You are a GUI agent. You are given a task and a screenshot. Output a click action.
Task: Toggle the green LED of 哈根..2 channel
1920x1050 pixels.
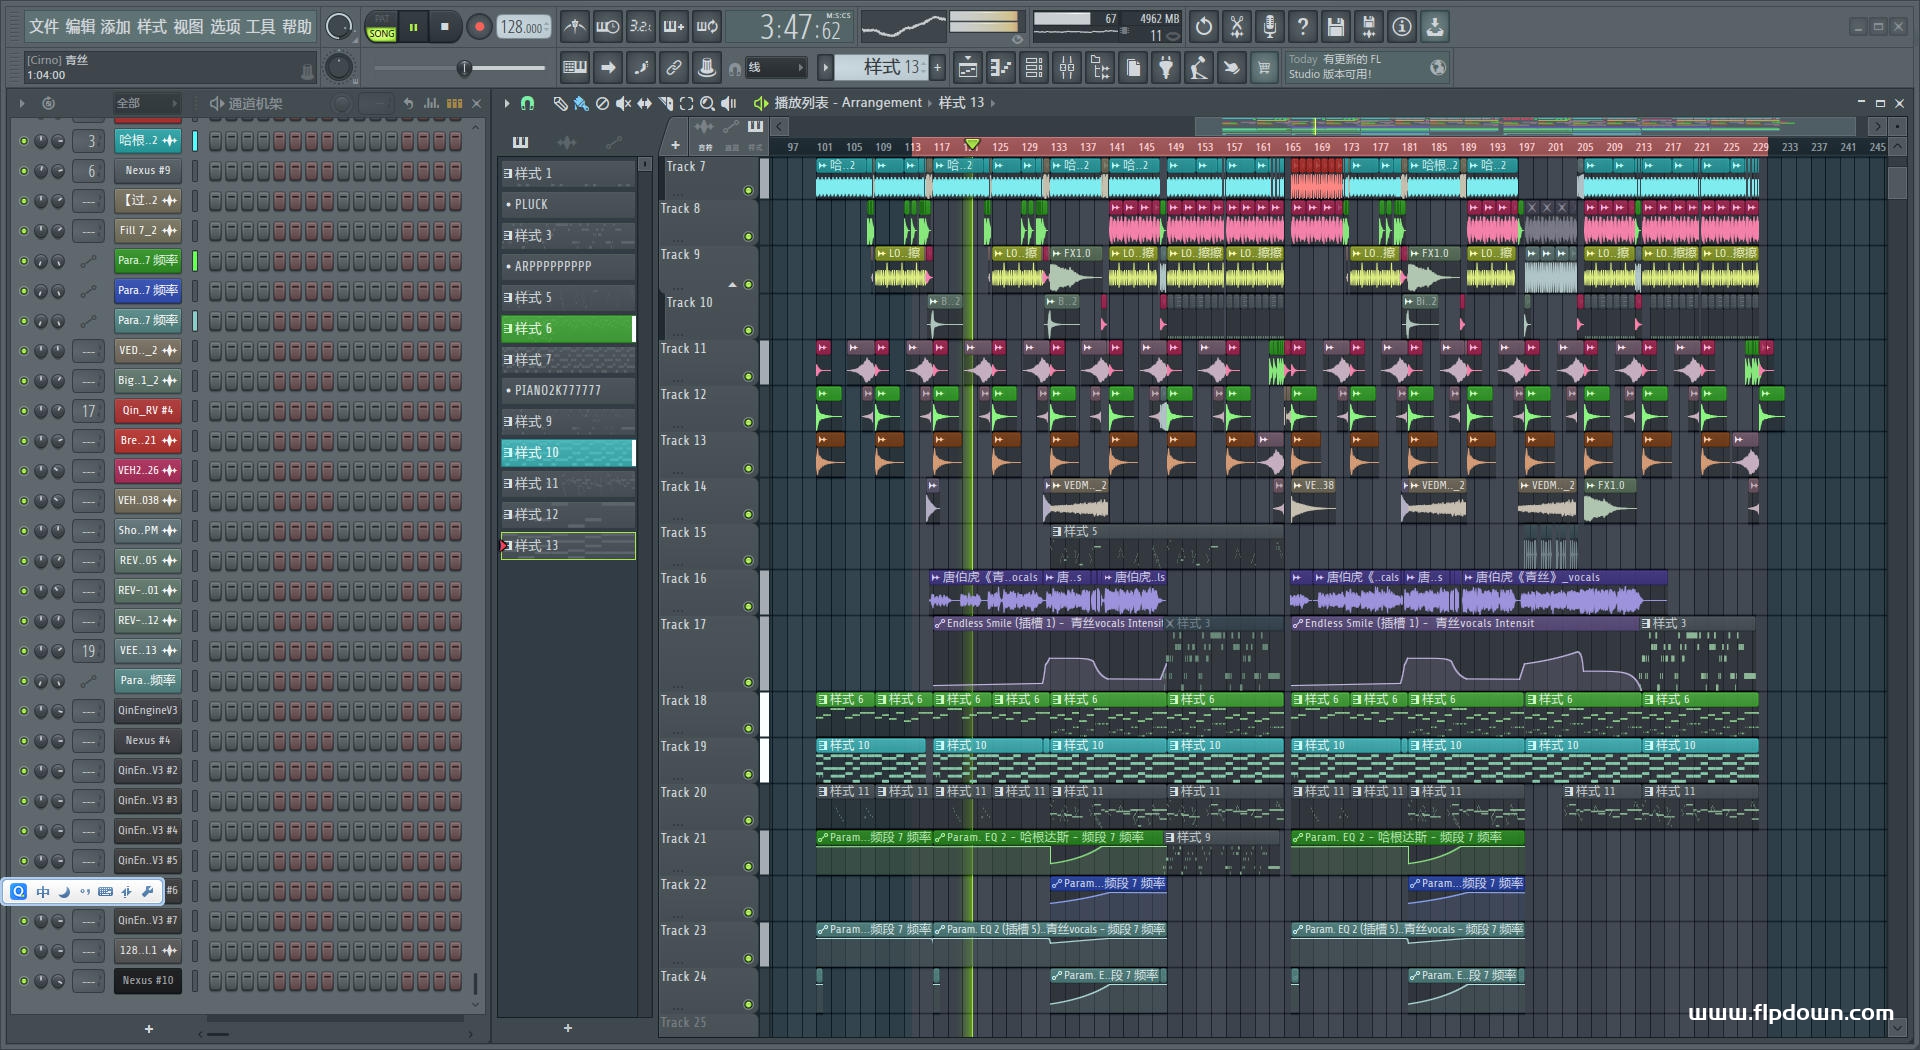[x=24, y=141]
